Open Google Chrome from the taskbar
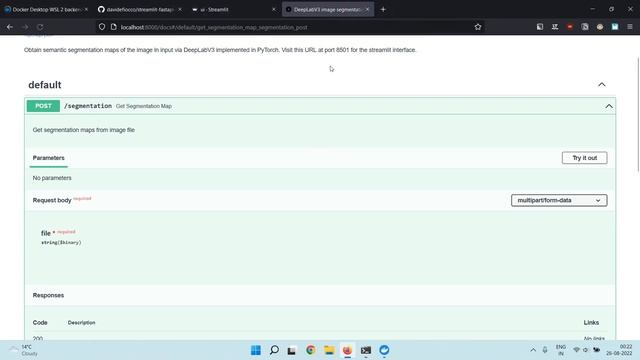640x360 pixels. point(311,350)
